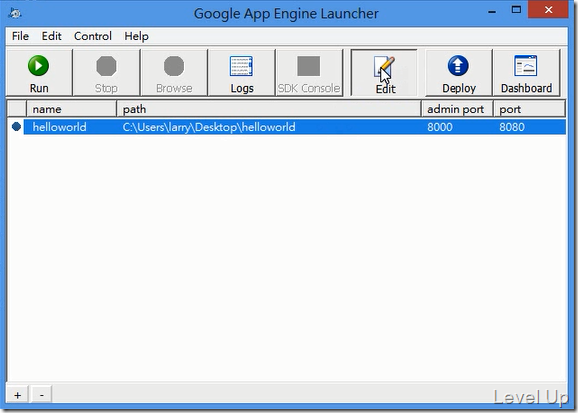Maximize the Launcher window
Image resolution: width=578 pixels, height=413 pixels.
[x=516, y=10]
